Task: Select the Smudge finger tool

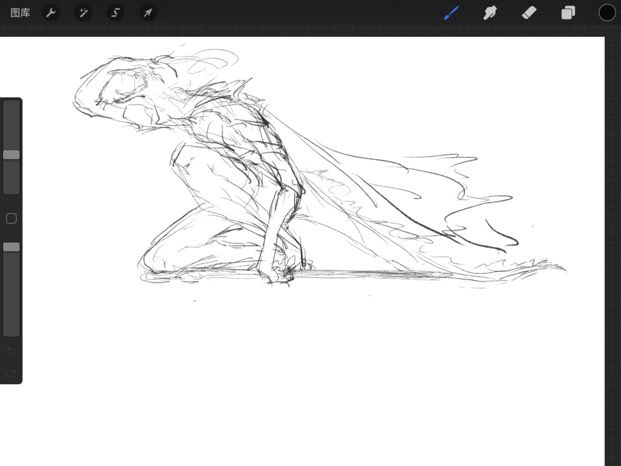Action: tap(490, 13)
